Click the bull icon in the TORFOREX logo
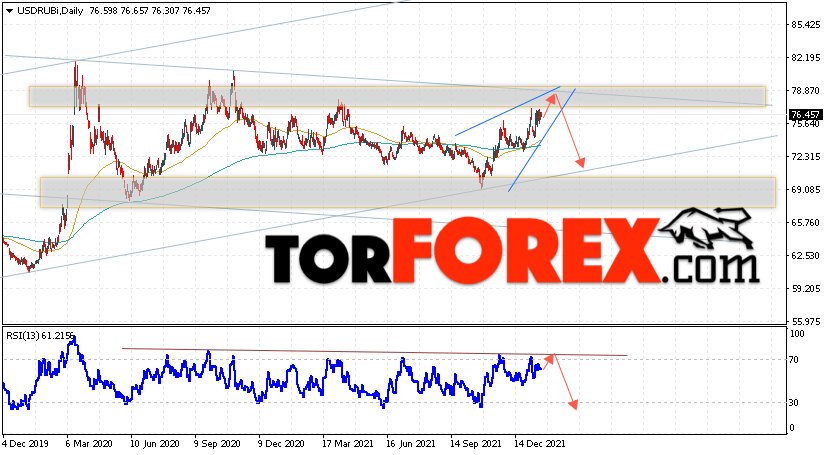827x455 pixels. (713, 231)
